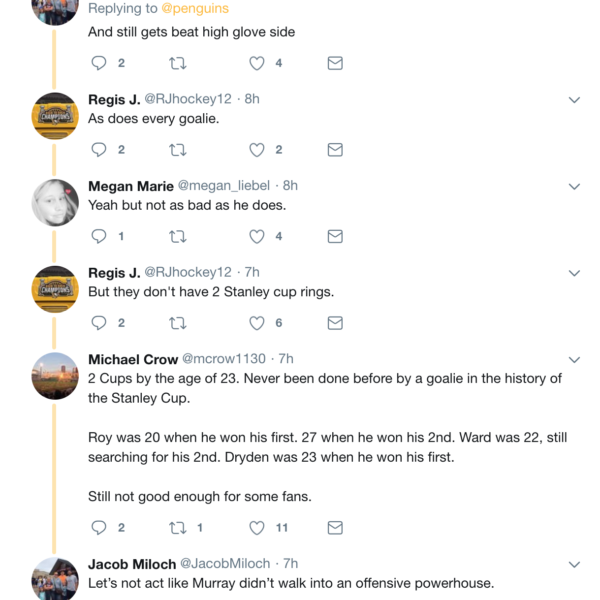
Task: Send Michael Crow's tweet via direct message
Action: pos(335,527)
